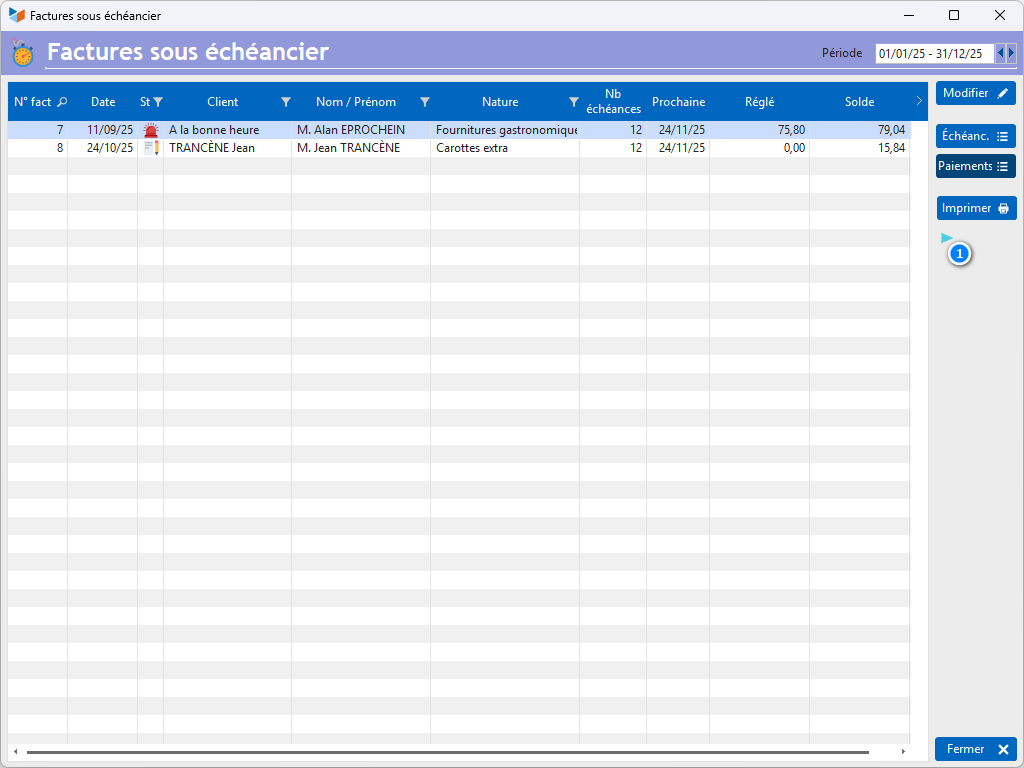Open the Nom / Prénom column filter

pos(424,102)
